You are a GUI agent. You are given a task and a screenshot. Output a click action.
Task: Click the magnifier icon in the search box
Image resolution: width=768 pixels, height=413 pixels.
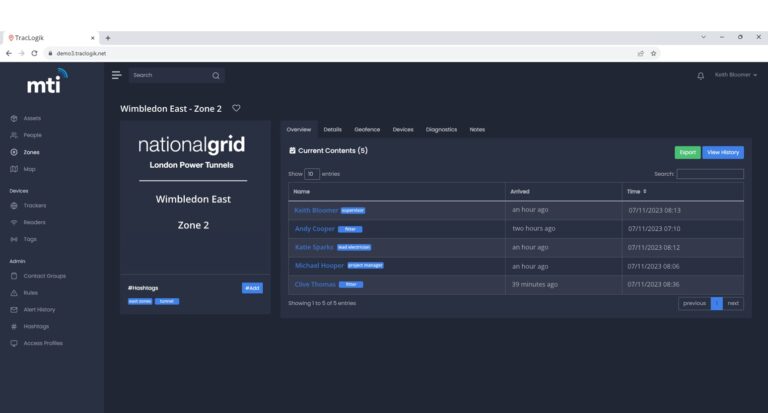(x=215, y=75)
